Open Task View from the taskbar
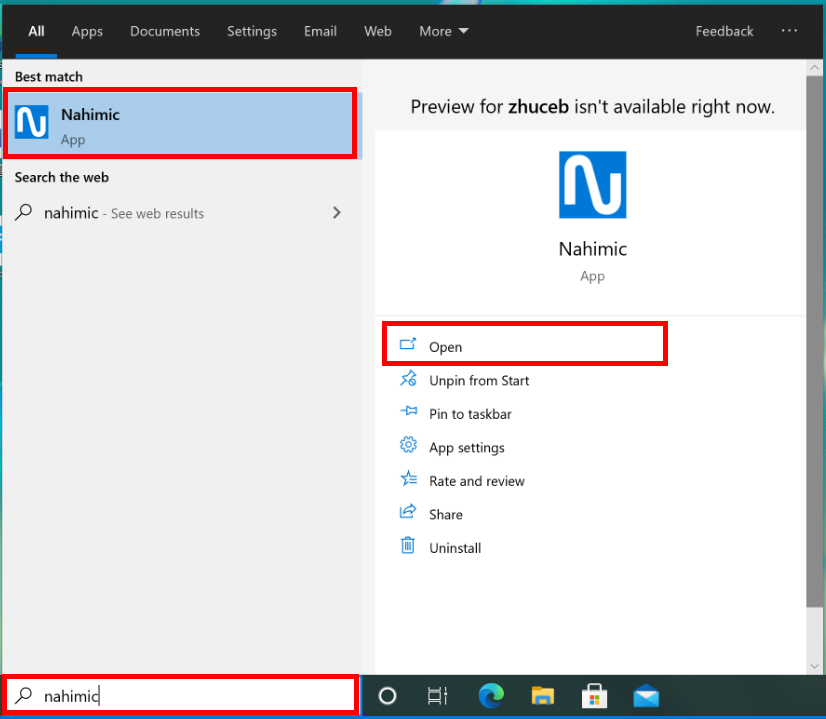Viewport: 826px width, 719px height. [437, 696]
